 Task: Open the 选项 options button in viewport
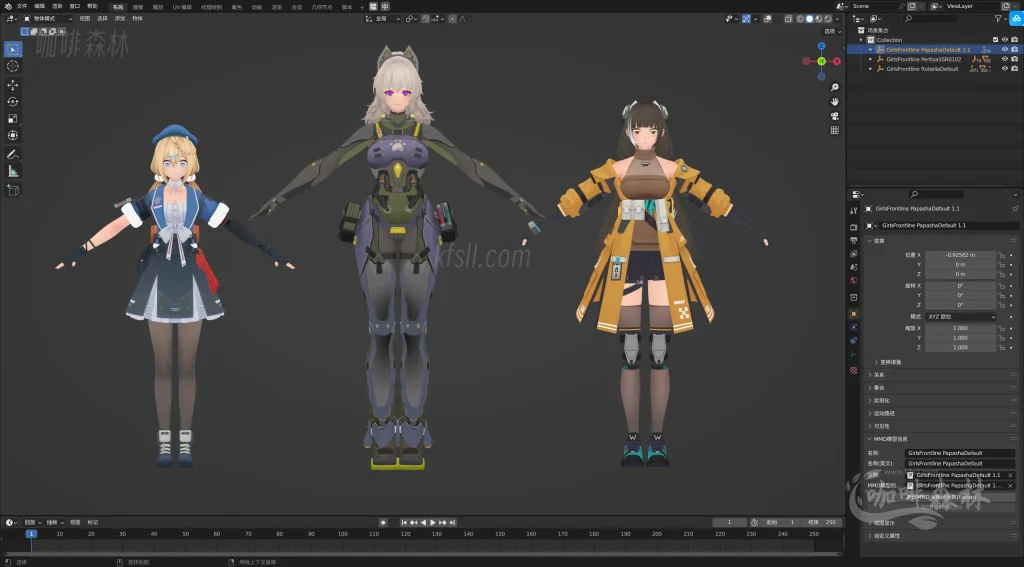831,31
